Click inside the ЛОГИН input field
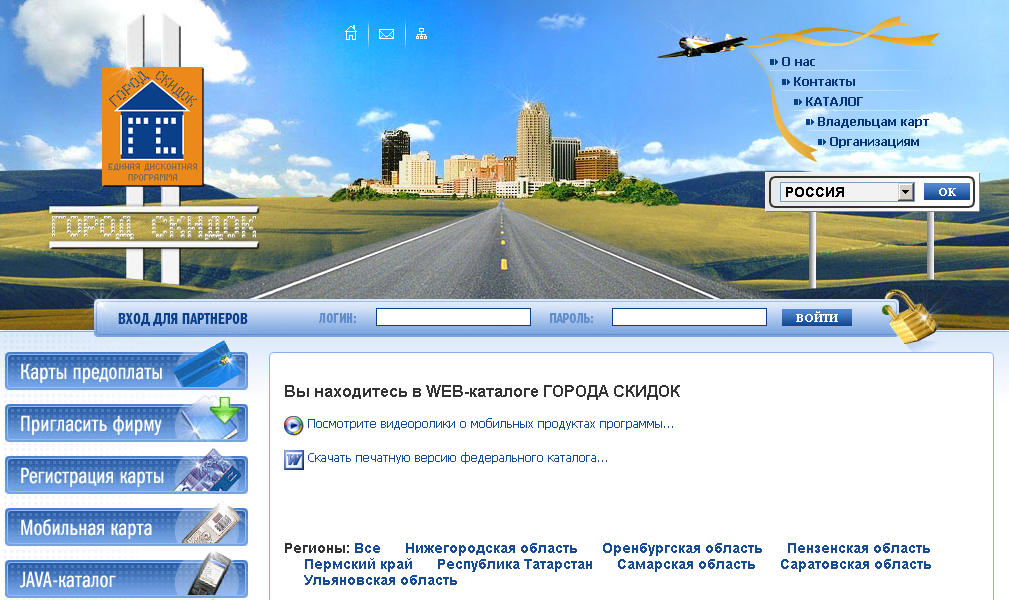 point(453,316)
